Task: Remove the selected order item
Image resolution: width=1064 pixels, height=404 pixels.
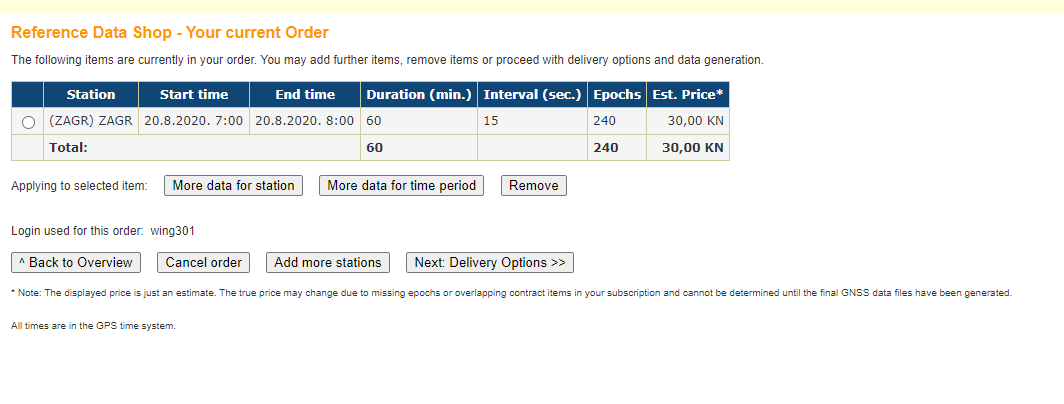Action: click(x=533, y=186)
